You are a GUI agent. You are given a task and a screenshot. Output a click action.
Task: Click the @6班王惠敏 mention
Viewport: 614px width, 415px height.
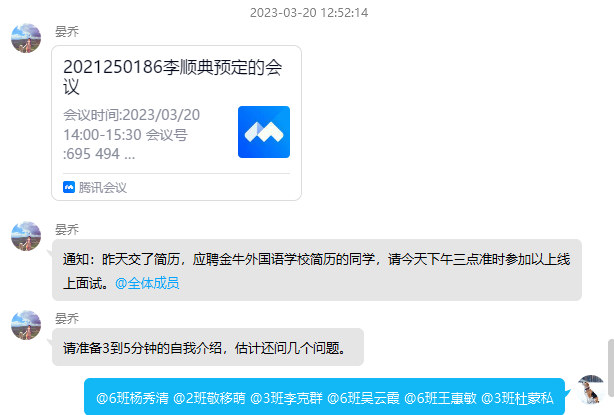point(440,399)
